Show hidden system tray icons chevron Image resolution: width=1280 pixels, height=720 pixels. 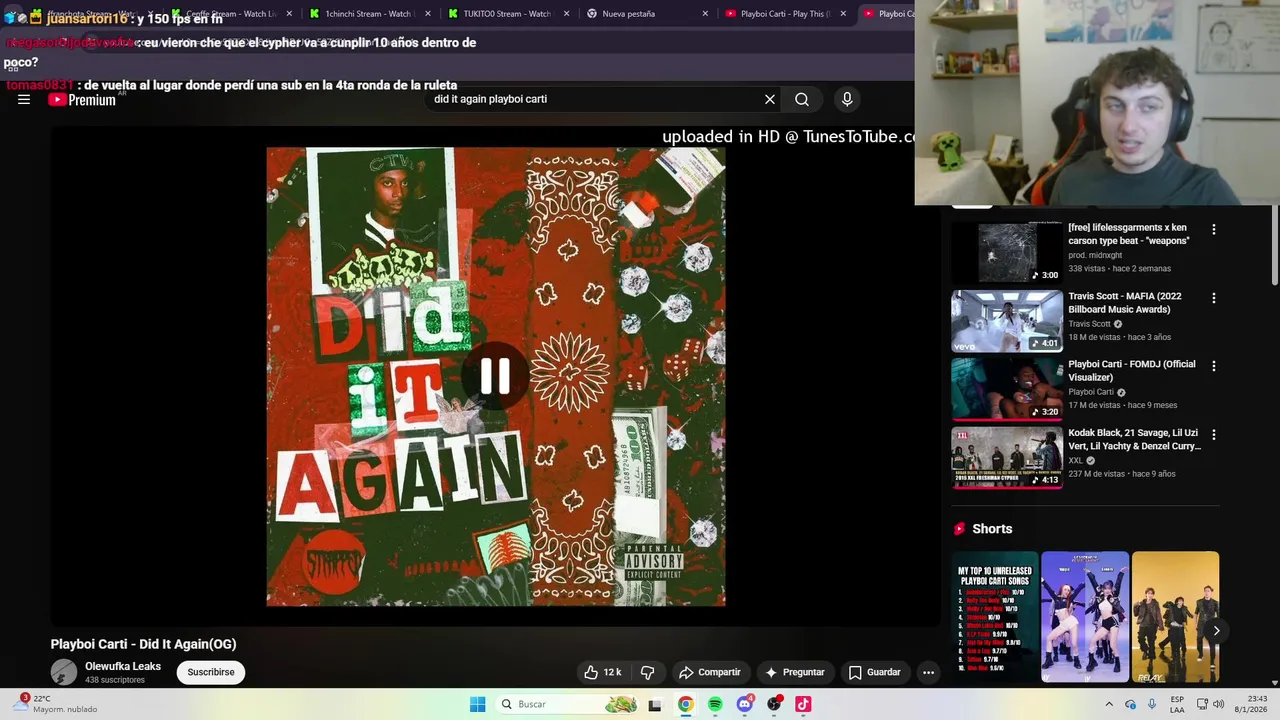pyautogui.click(x=1108, y=704)
